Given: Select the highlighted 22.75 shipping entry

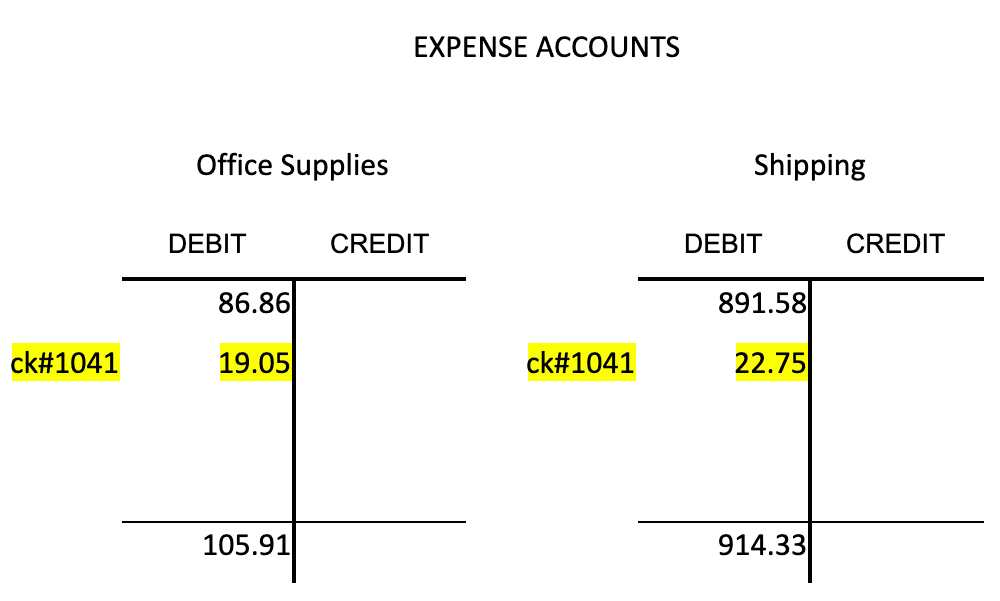Looking at the screenshot, I should coord(771,363).
